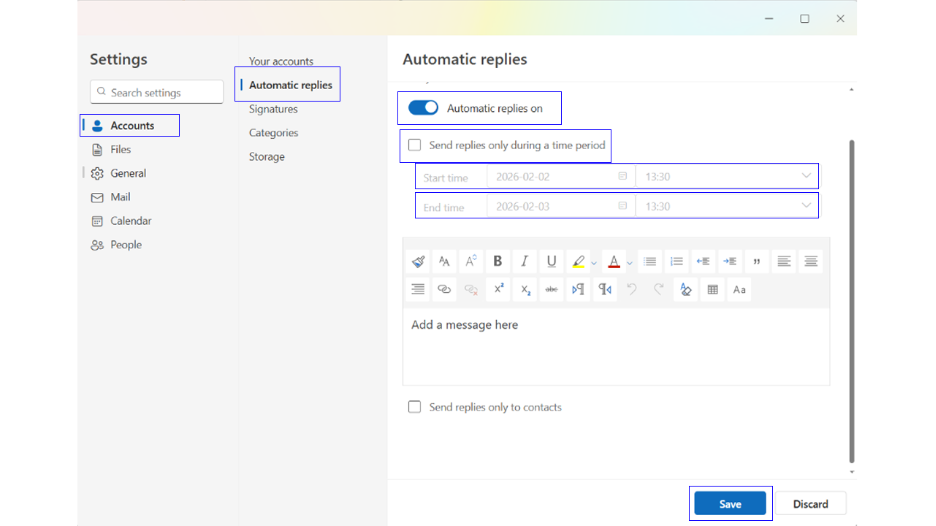Insert a hyperlink
This screenshot has width=936, height=526.
point(444,290)
